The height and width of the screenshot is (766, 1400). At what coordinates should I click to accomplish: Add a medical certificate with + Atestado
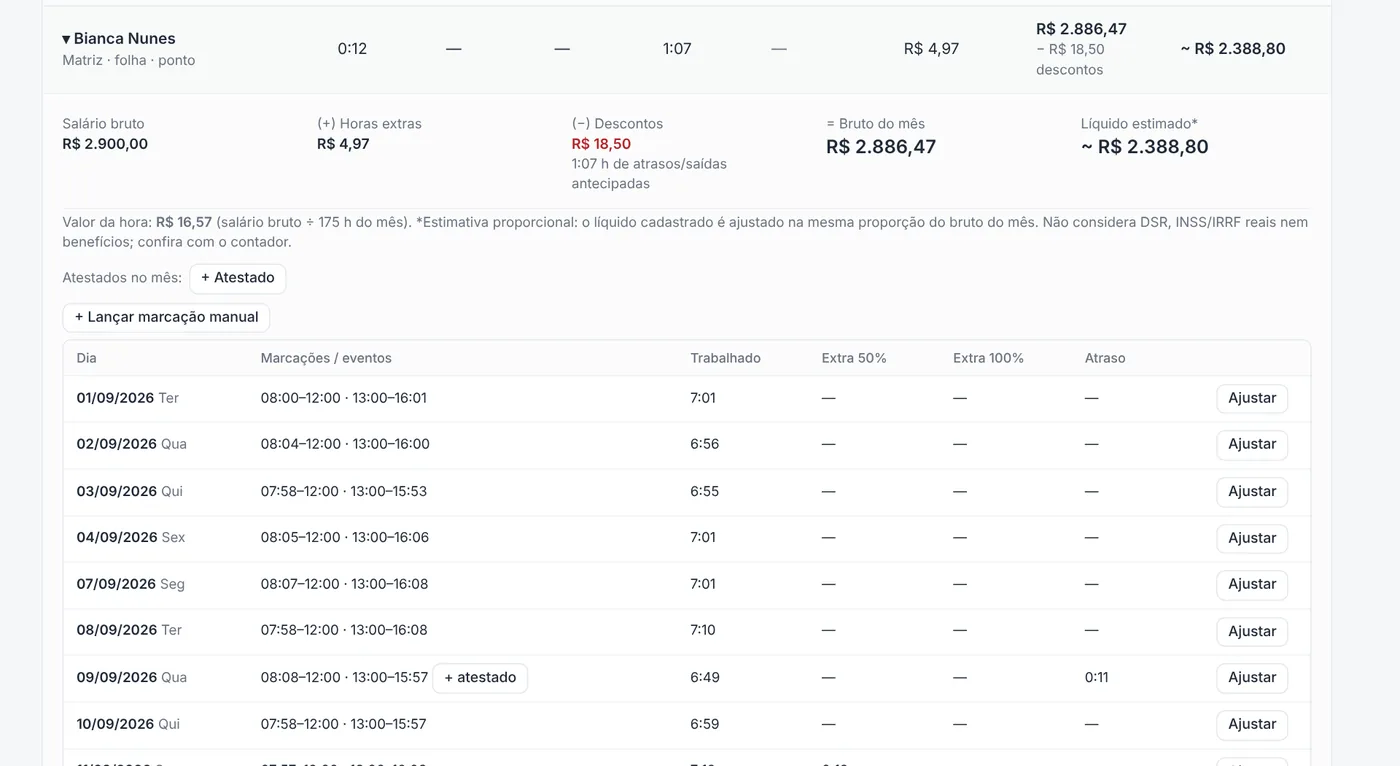(238, 278)
